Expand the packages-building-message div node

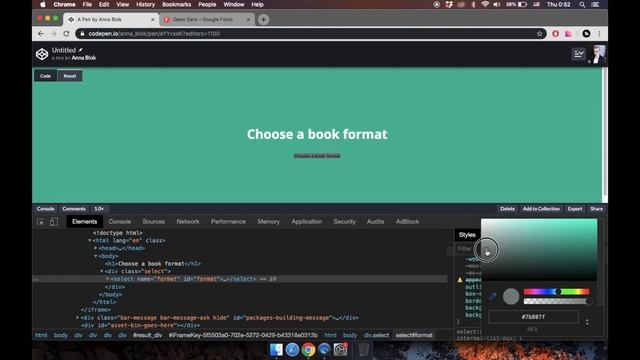tap(78, 318)
